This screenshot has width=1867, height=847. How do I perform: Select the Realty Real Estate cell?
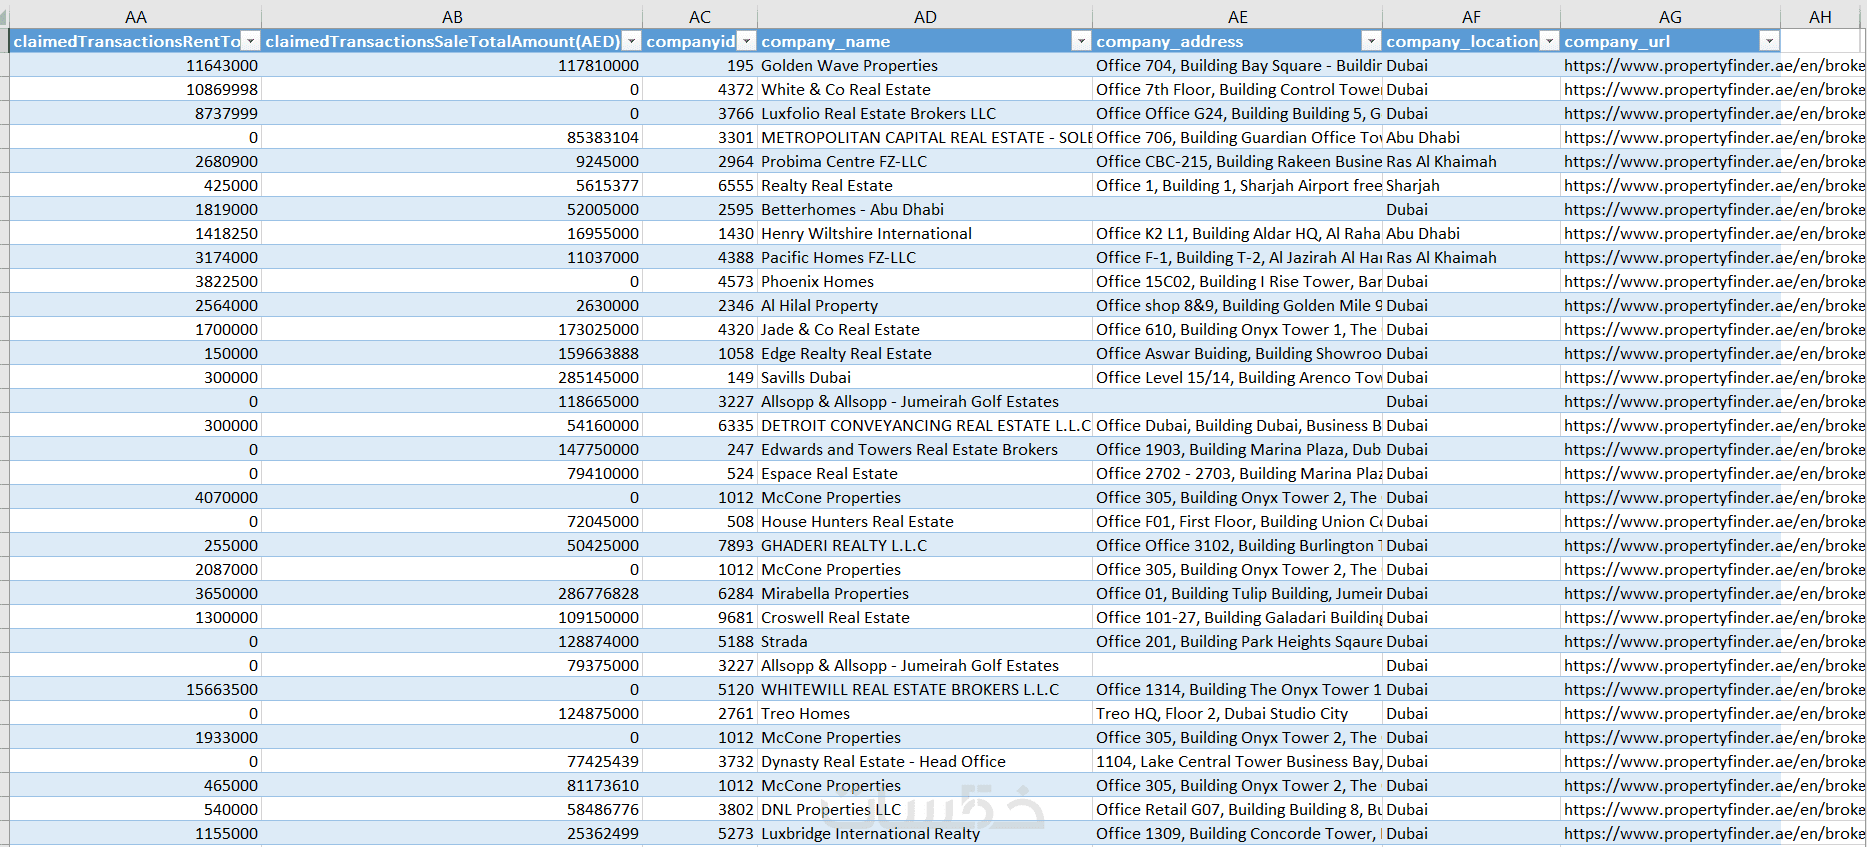click(x=925, y=185)
